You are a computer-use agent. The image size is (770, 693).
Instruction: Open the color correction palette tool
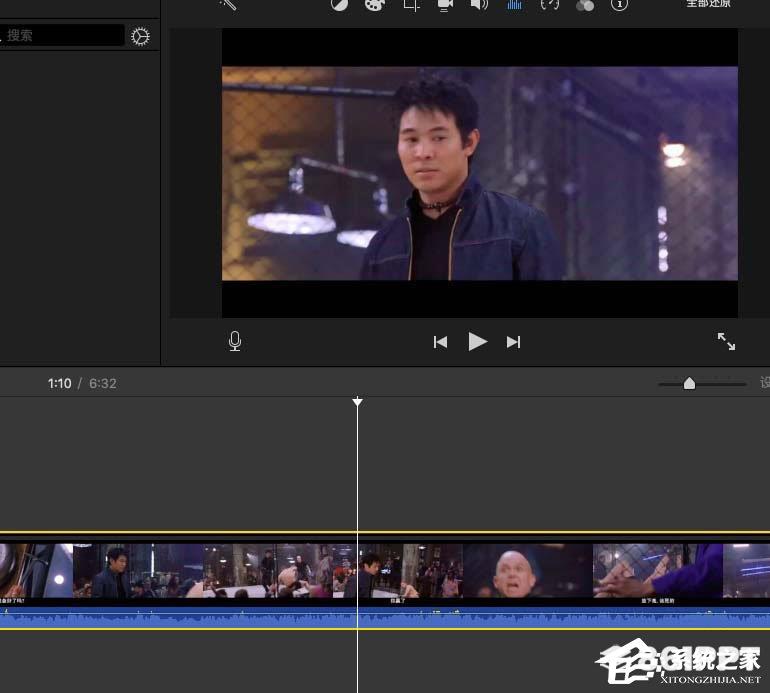(375, 5)
